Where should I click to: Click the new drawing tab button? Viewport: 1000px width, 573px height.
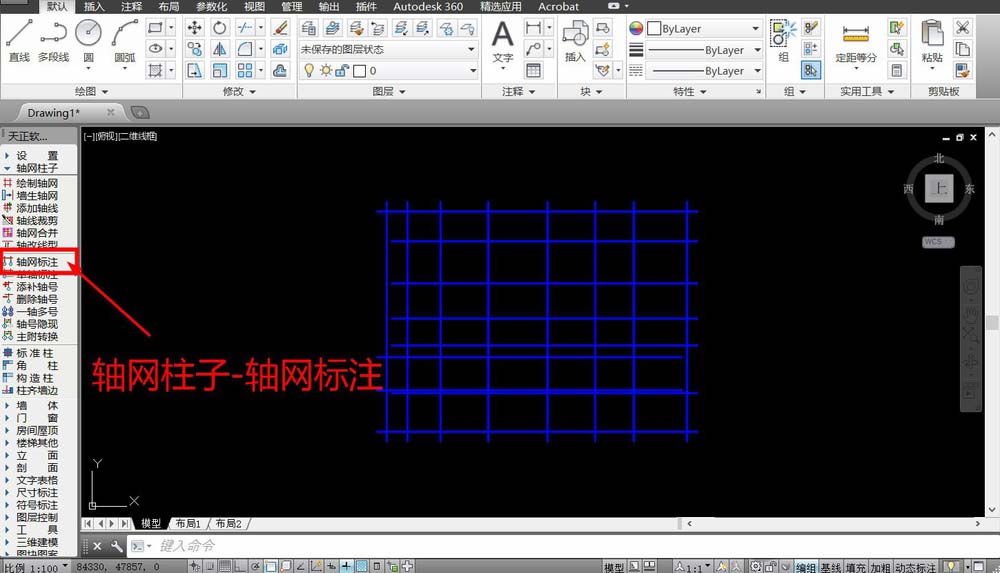tap(140, 113)
